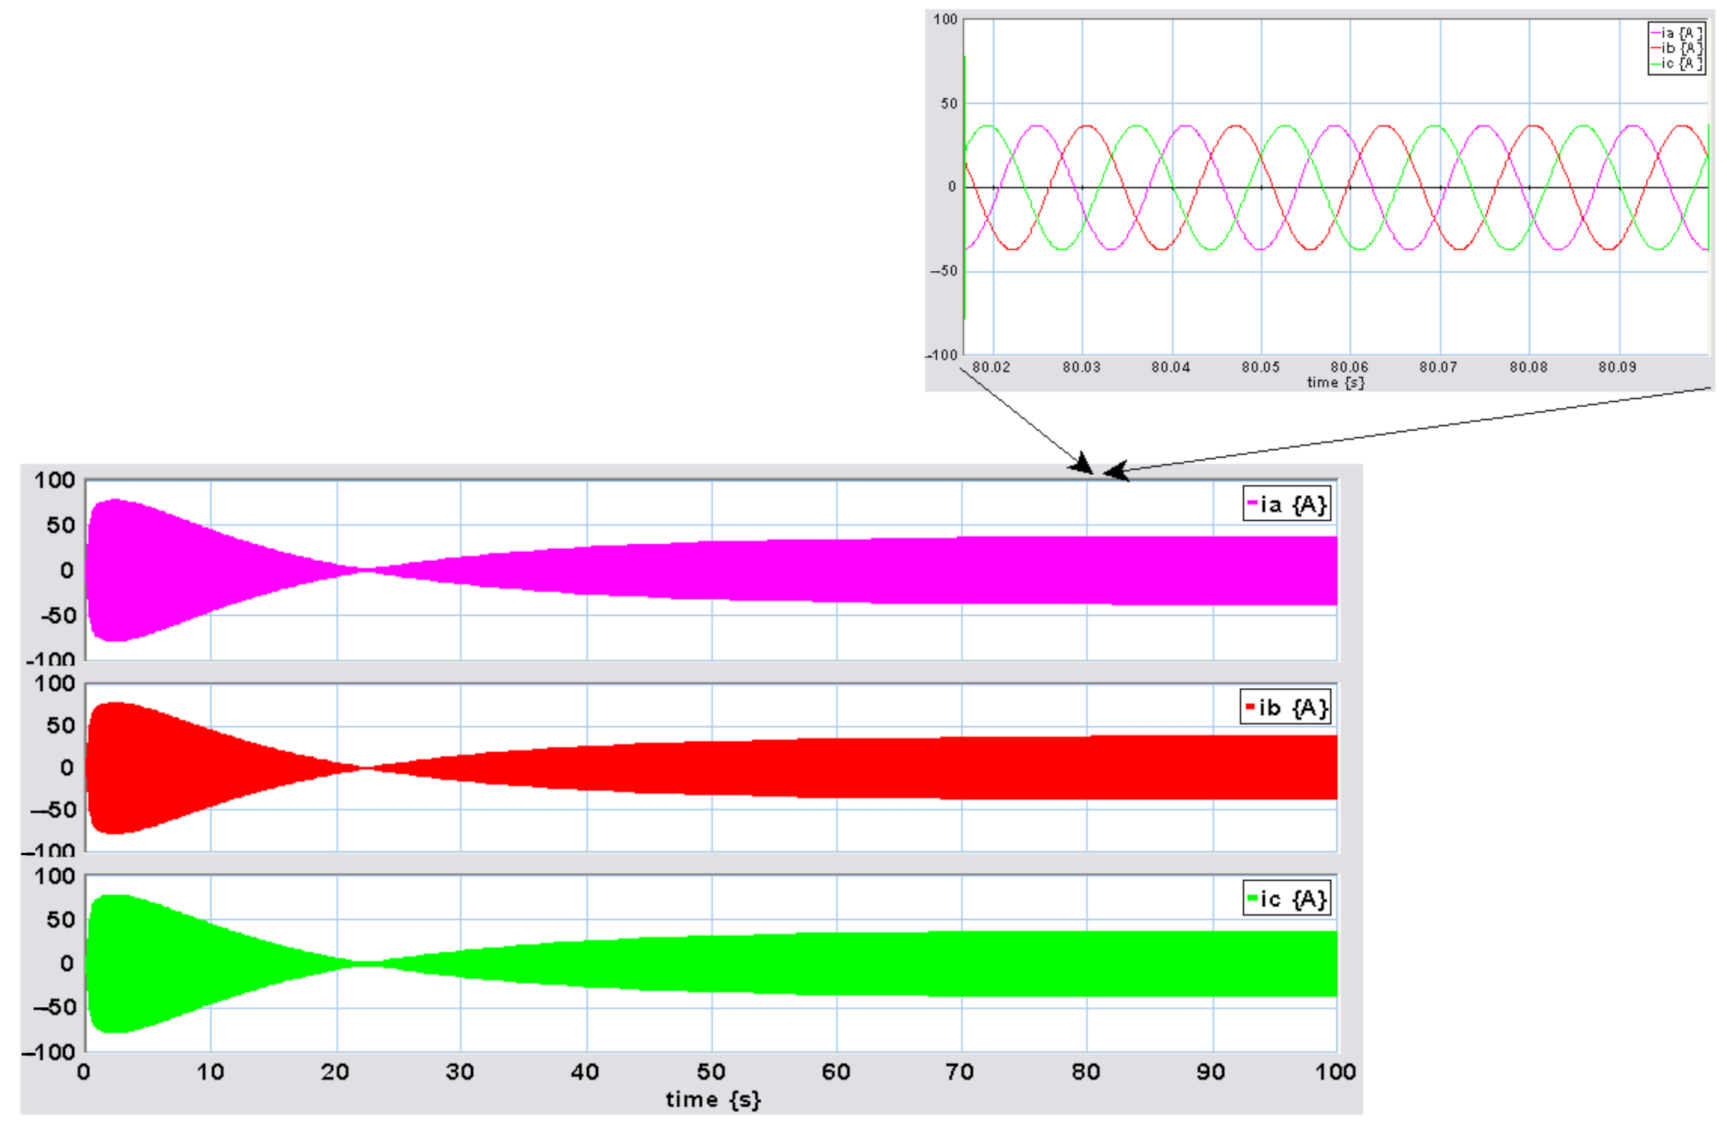Click the ia {A} legend box in the magenta plot
The image size is (1727, 1136).
1286,504
